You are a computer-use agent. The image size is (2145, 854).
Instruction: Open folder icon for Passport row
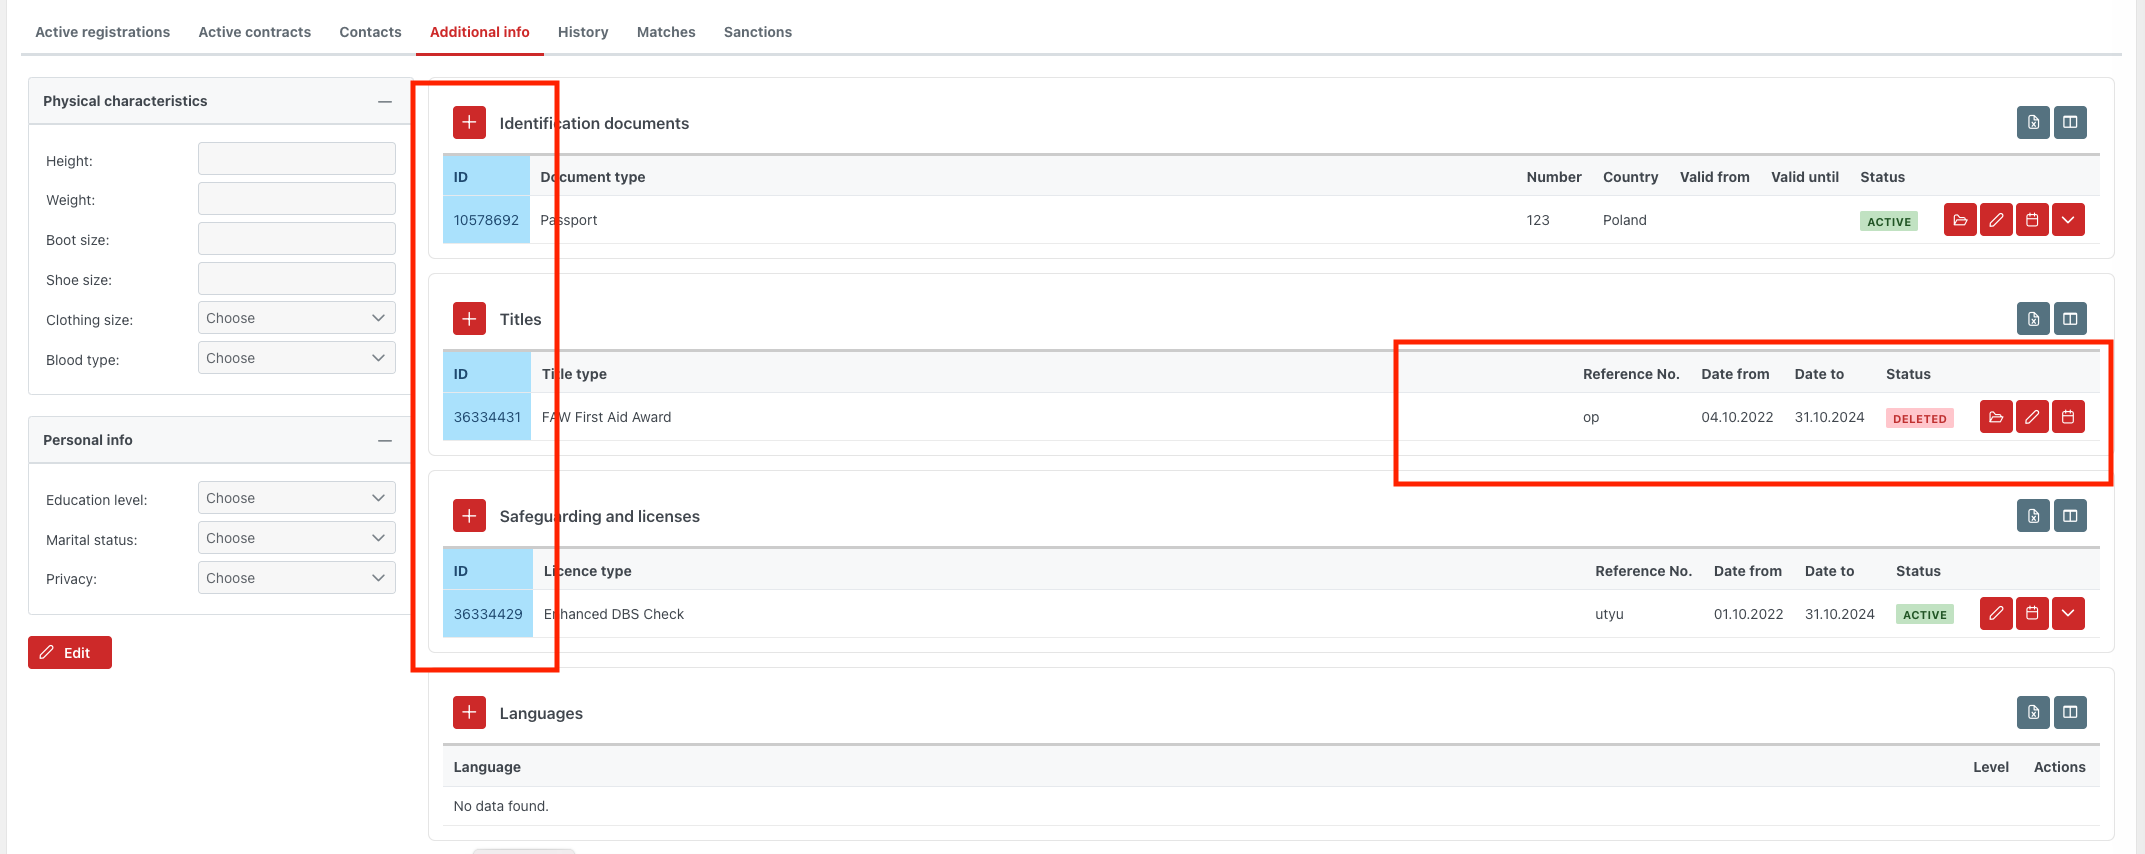[1960, 220]
